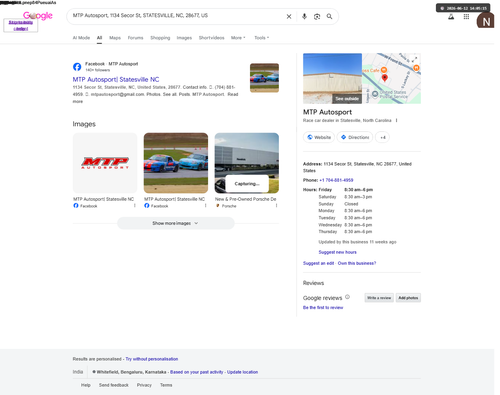Expand additional actions with +4 button
500x395 pixels.
(x=382, y=137)
